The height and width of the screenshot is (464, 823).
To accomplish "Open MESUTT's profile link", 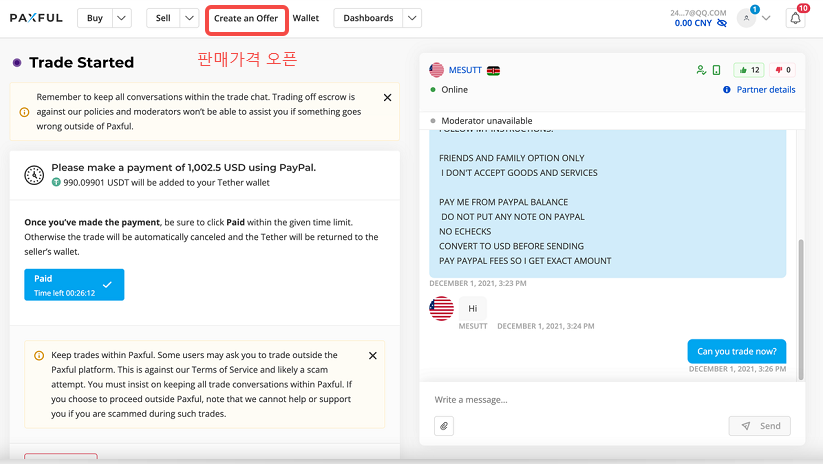I will [465, 70].
